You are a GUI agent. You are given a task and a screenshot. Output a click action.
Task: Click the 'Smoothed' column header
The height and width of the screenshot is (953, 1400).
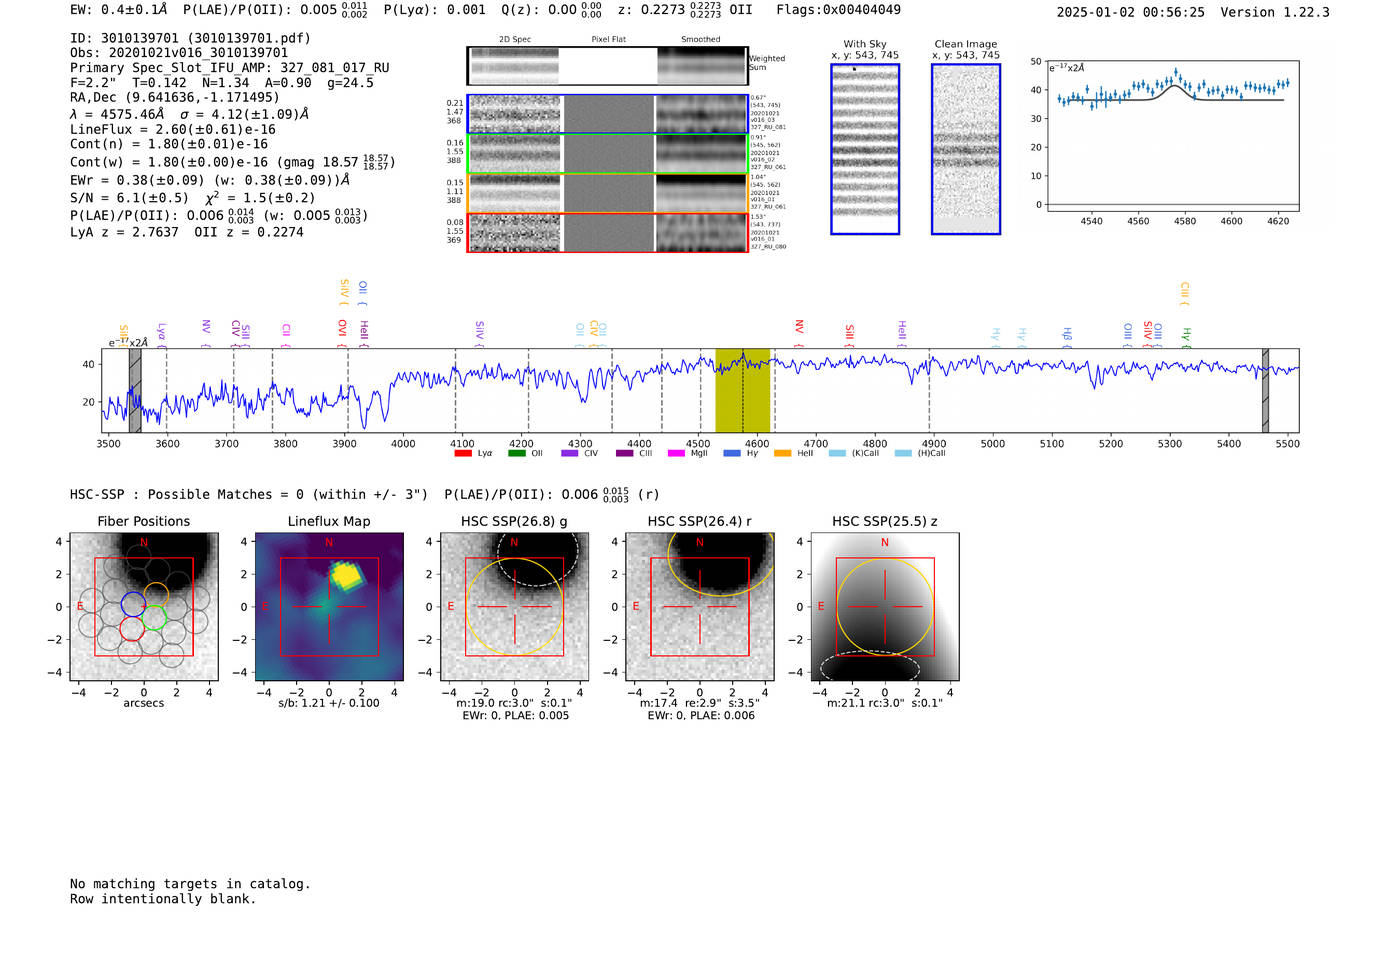(x=701, y=39)
